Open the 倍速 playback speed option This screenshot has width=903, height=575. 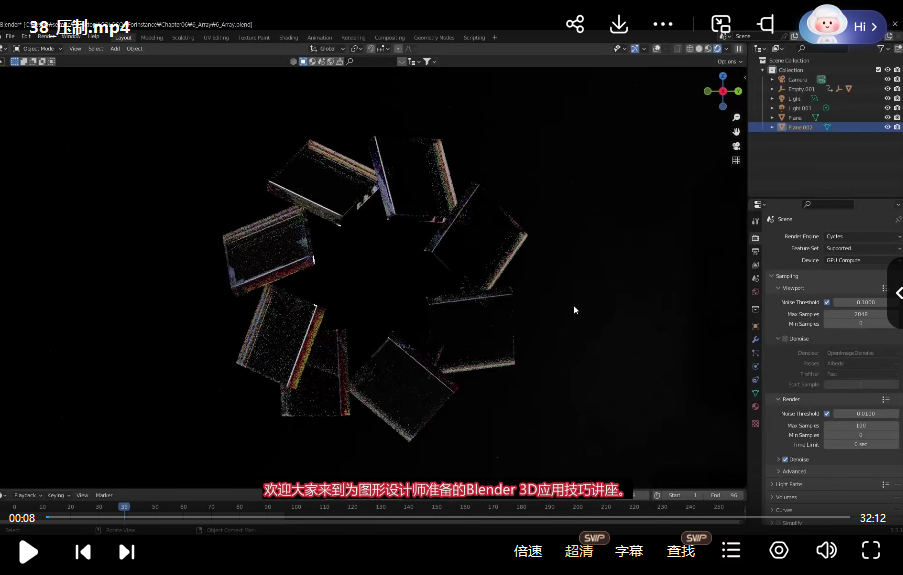[528, 551]
